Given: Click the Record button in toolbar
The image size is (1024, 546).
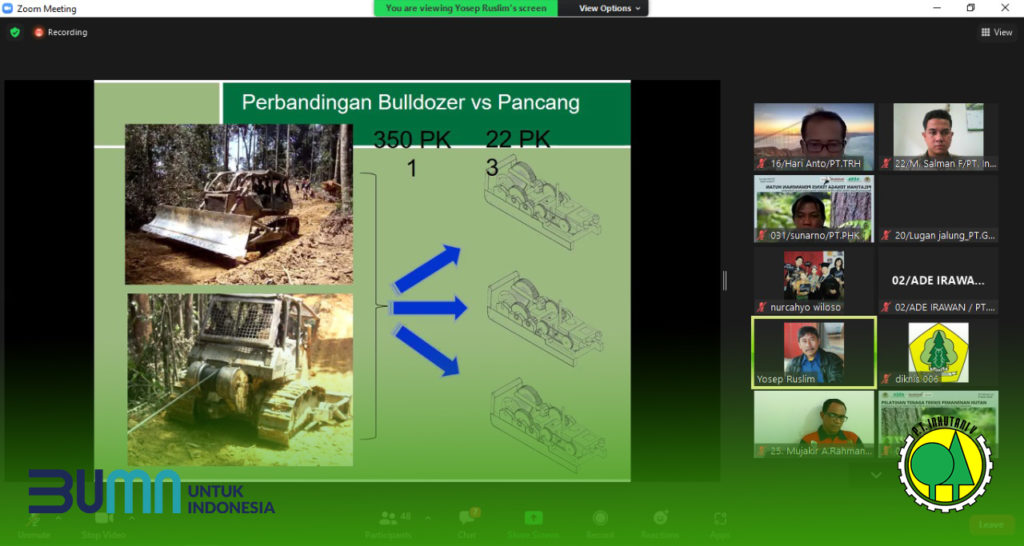Looking at the screenshot, I should click(600, 522).
